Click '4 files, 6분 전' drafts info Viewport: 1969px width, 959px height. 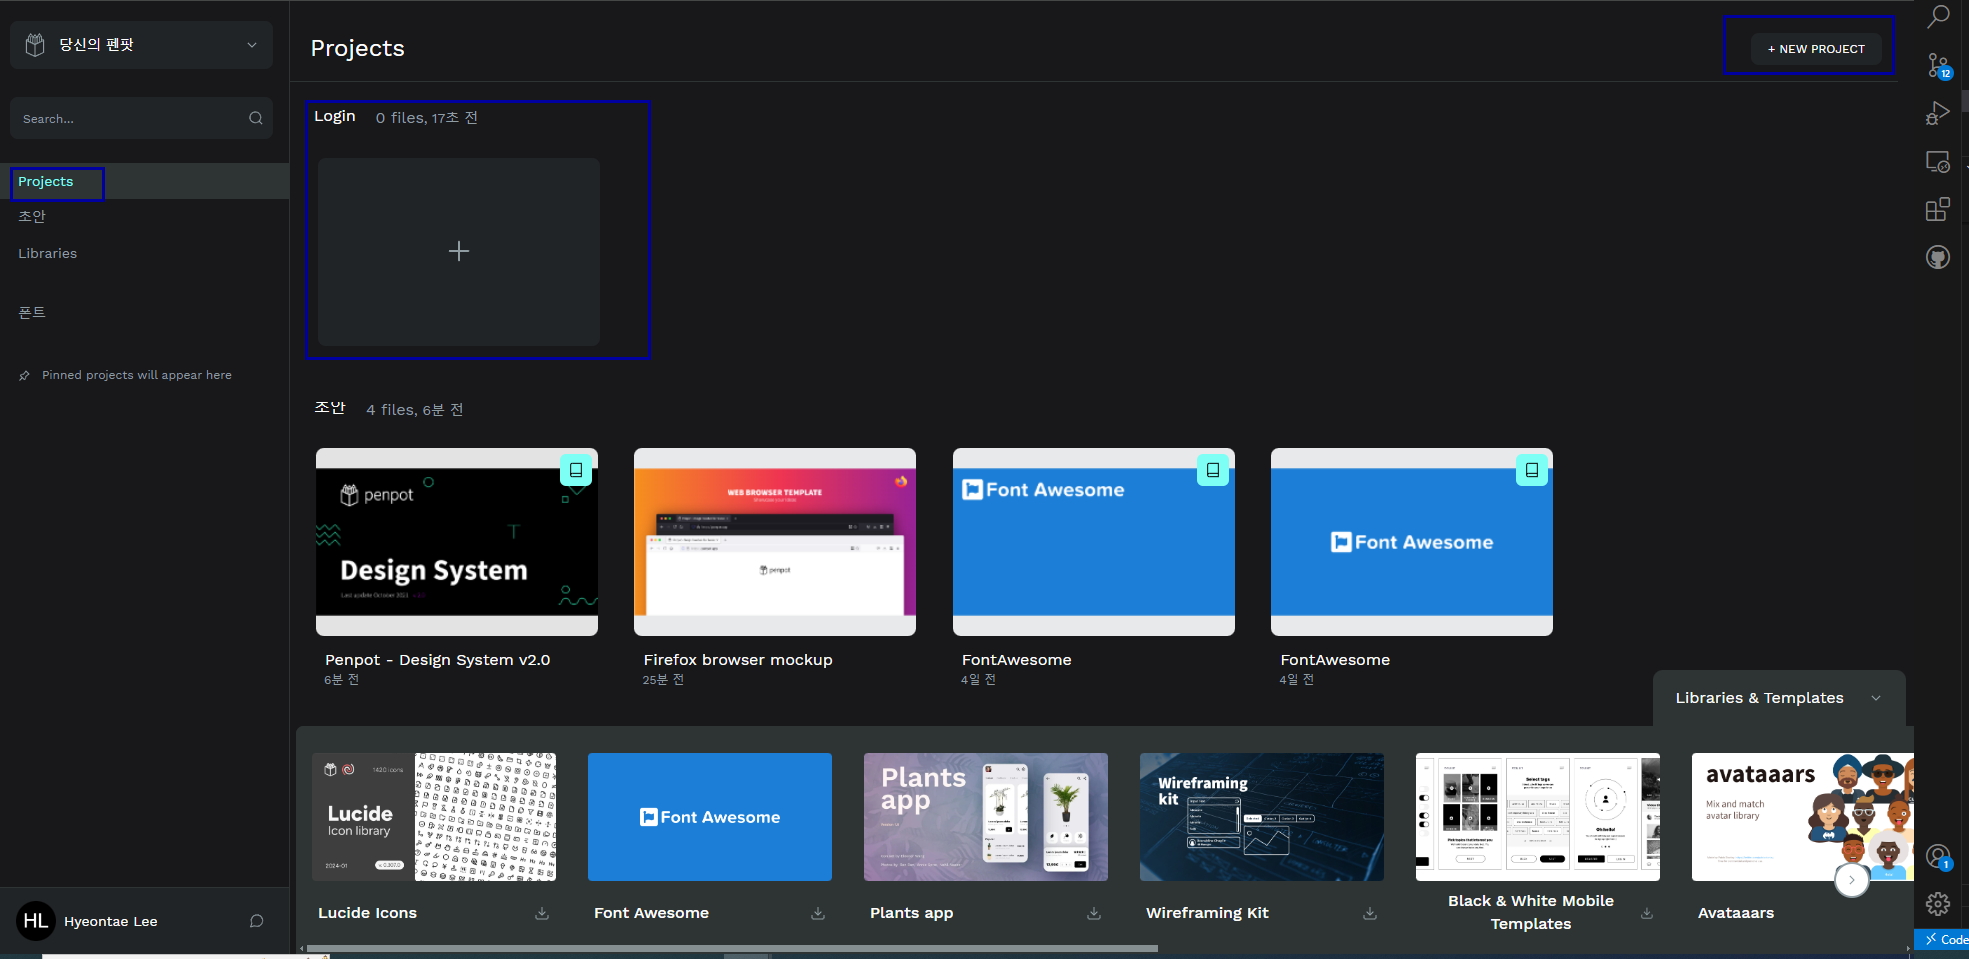pyautogui.click(x=414, y=410)
